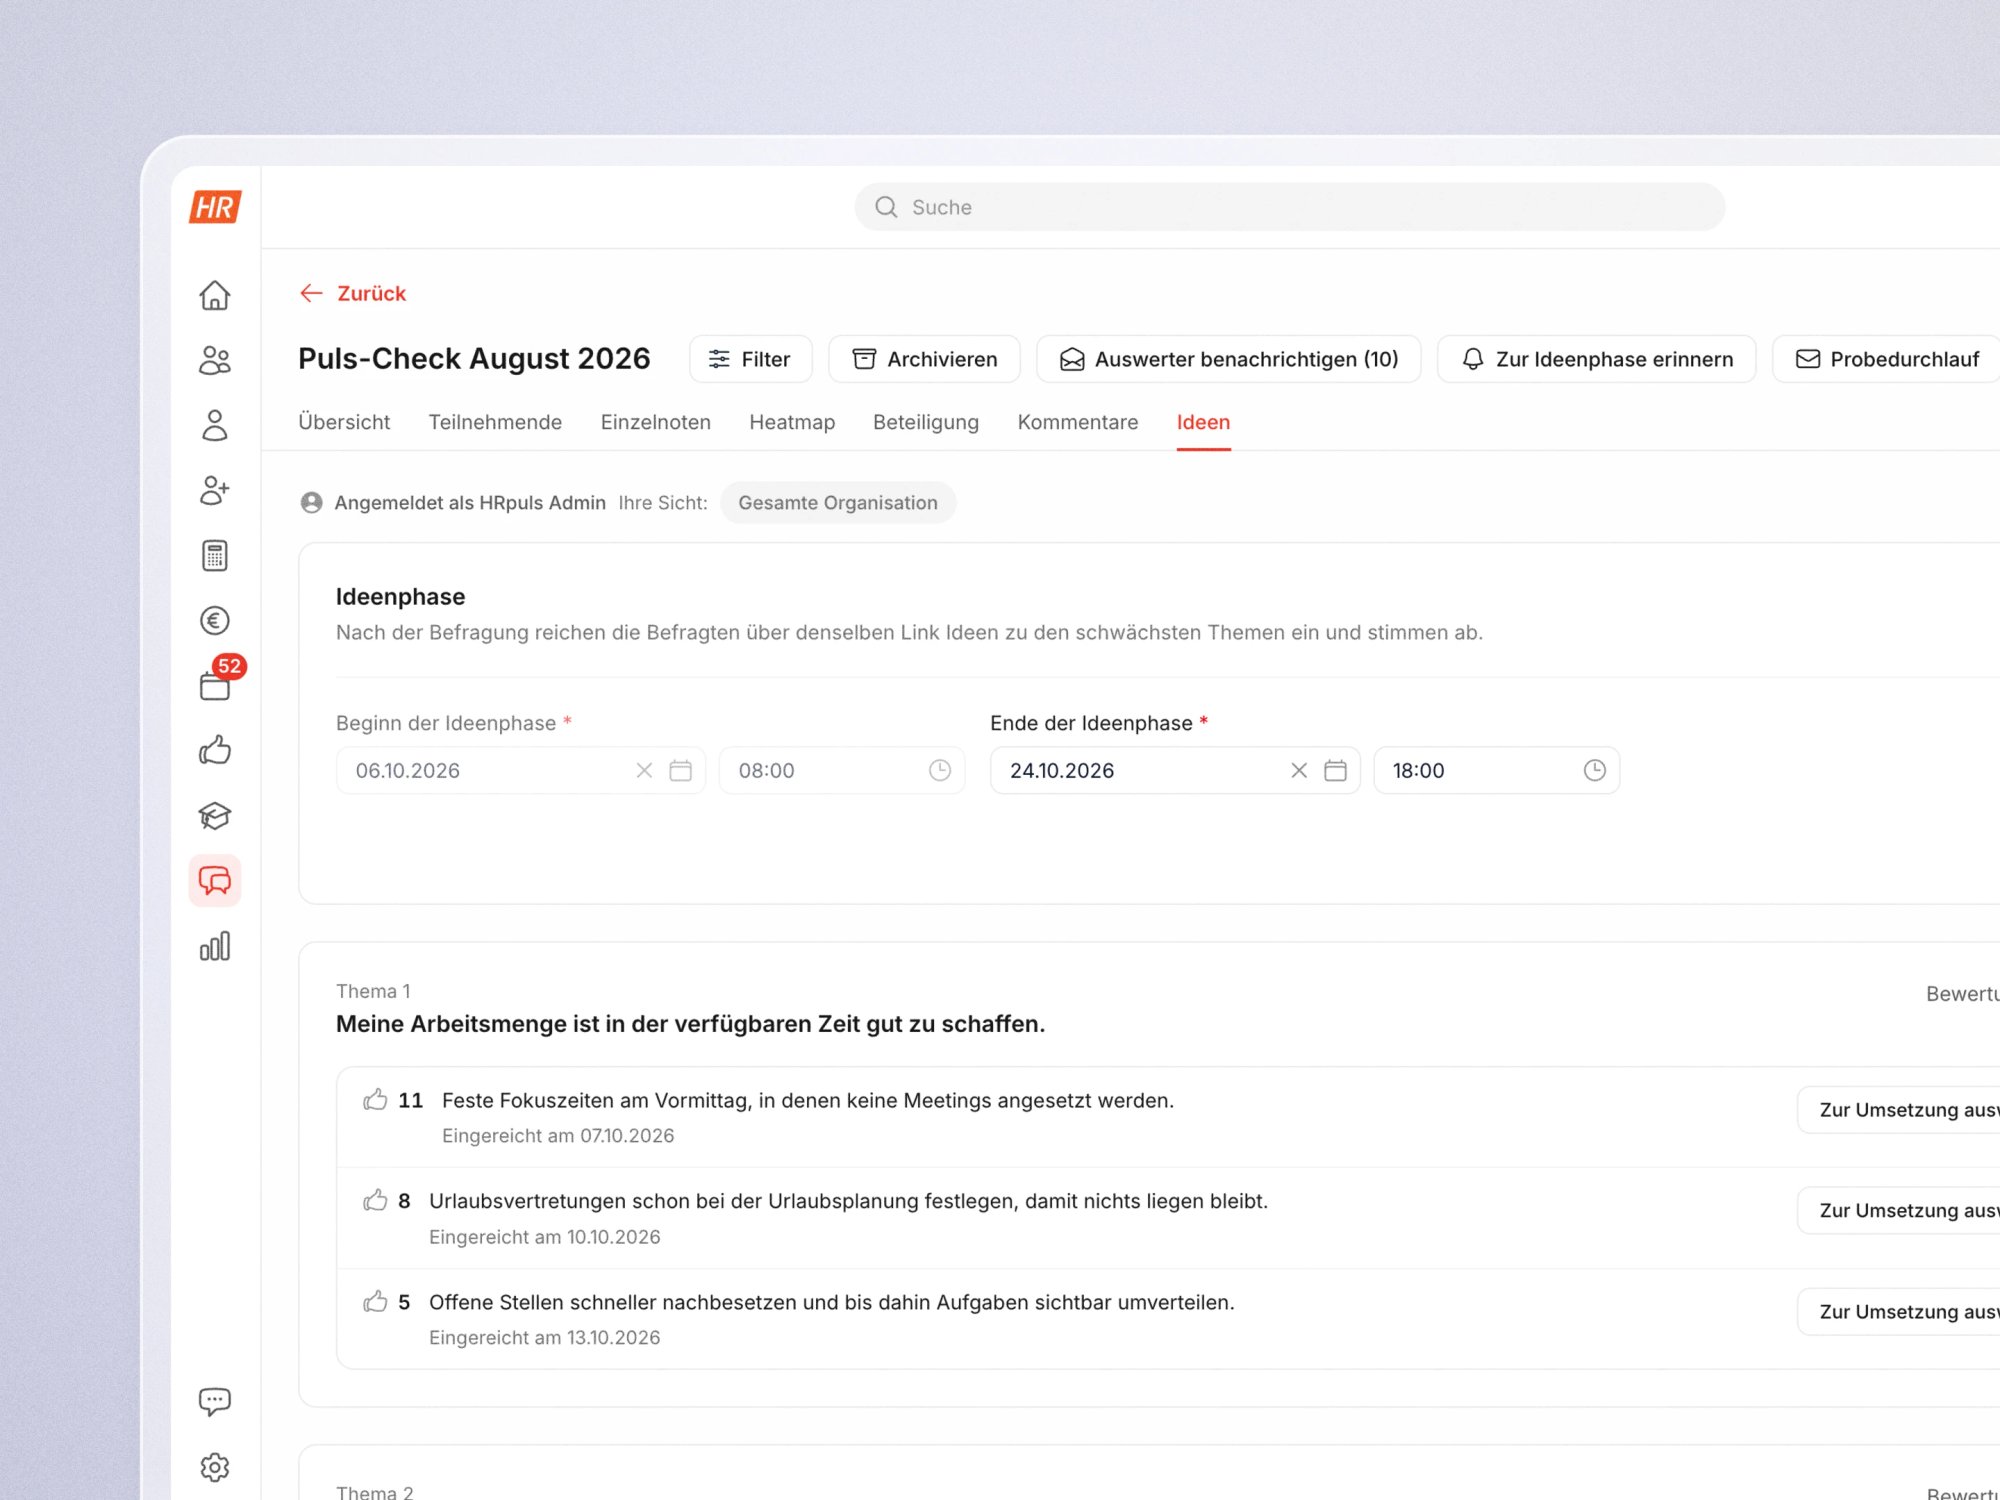Clear the start date 06.10.2026

tap(644, 770)
